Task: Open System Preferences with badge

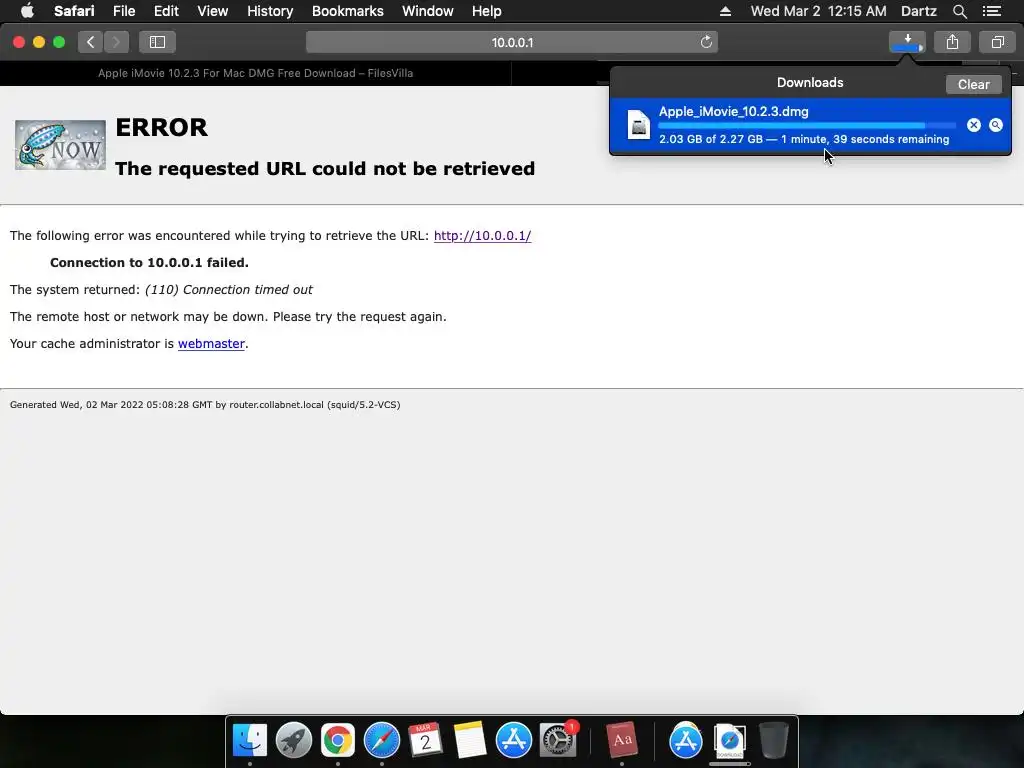Action: 558,740
